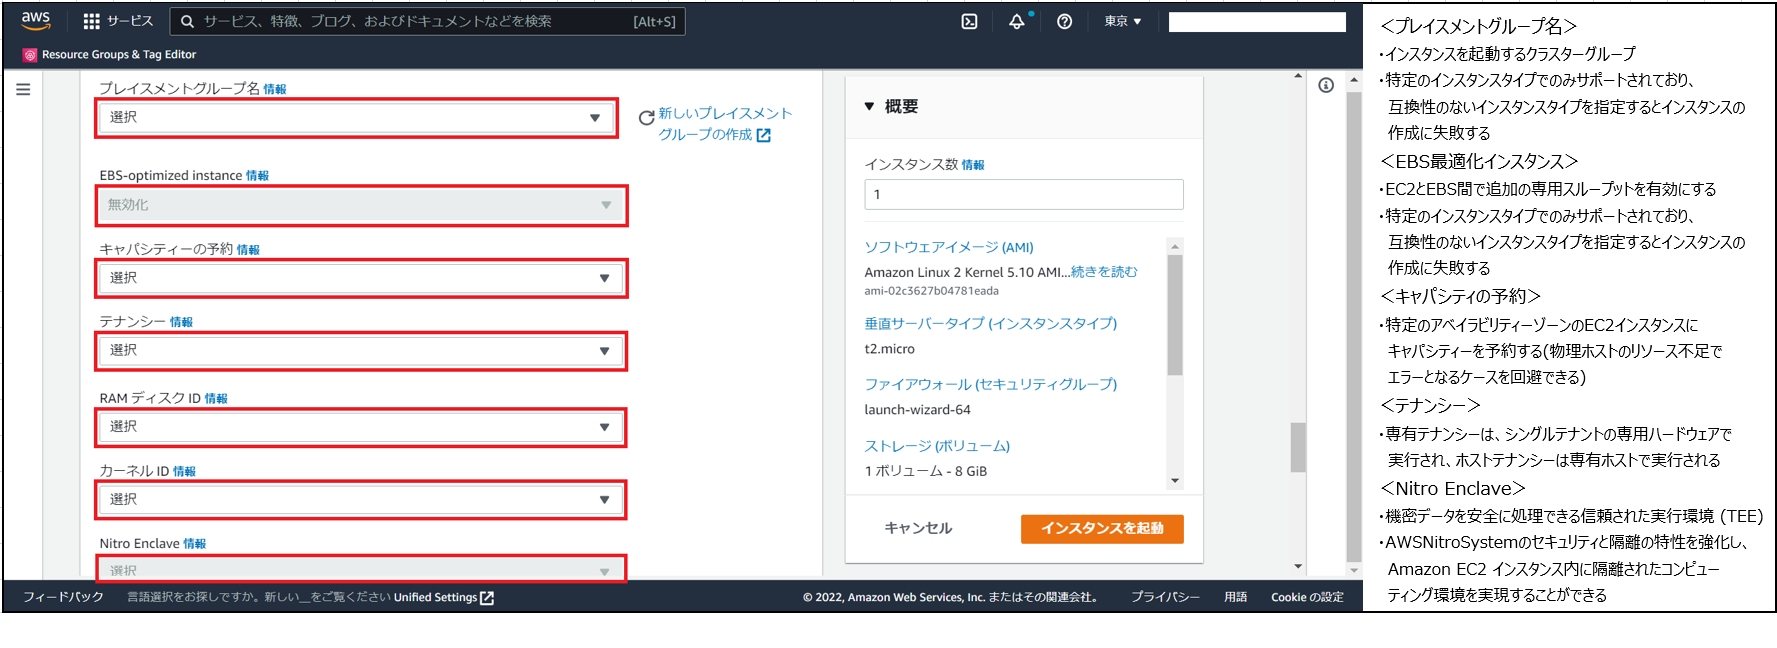
Task: Click the ami-02c3627b04781eada ID text
Action: pyautogui.click(x=931, y=291)
